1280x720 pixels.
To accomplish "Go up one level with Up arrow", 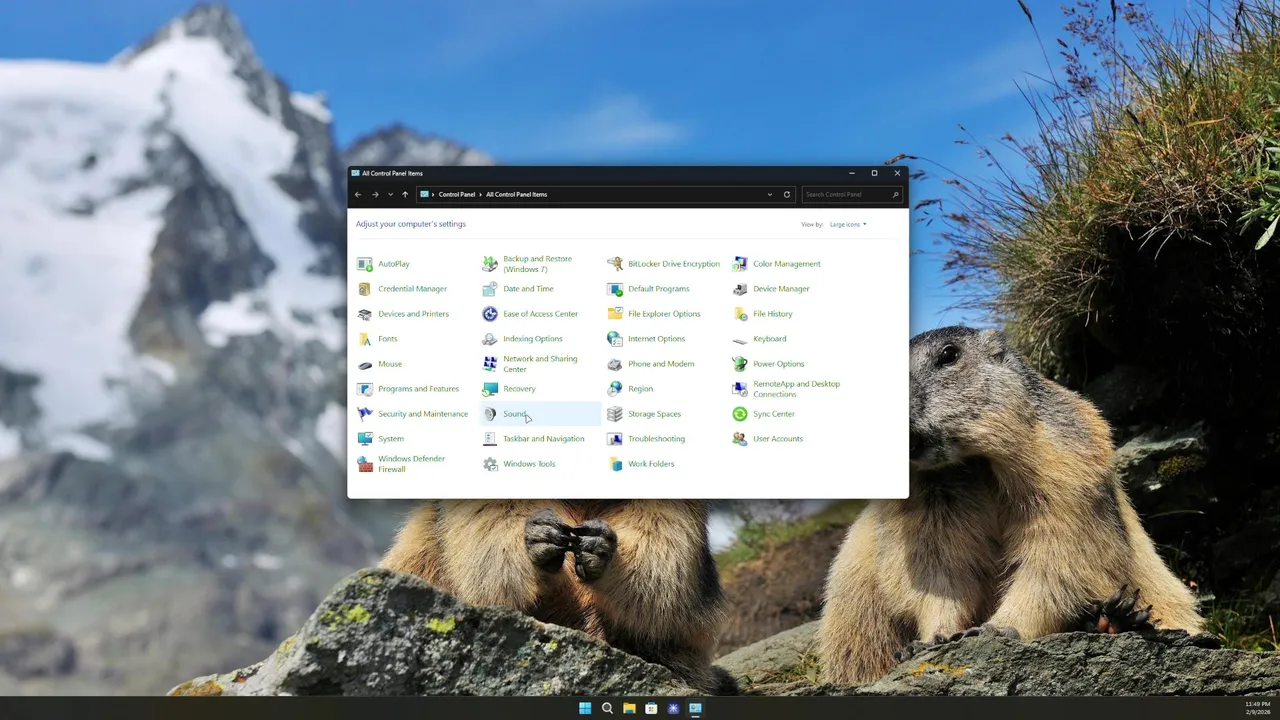I will [x=405, y=195].
